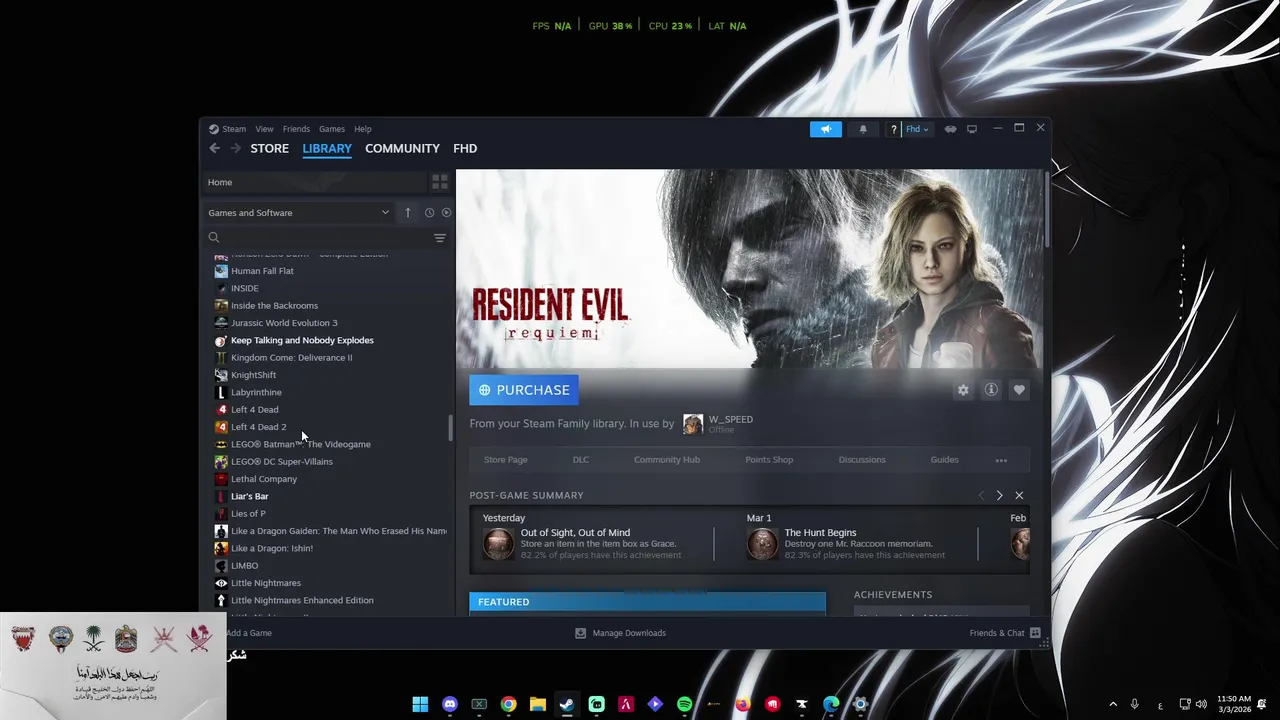Open Spotify from the taskbar

[684, 704]
